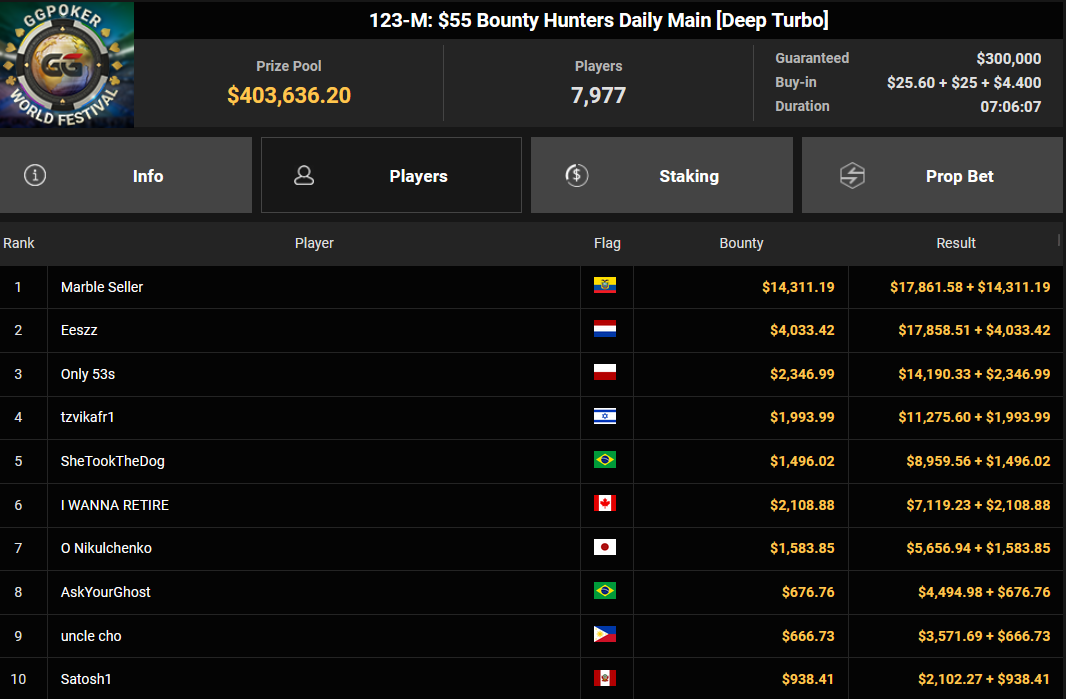
Task: Click the info circle icon
Action: [35, 175]
